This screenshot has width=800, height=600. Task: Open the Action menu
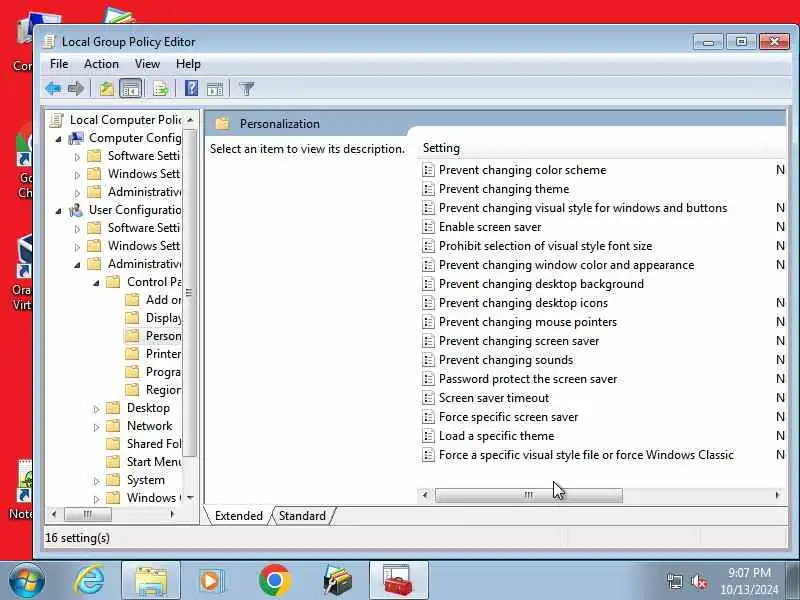101,64
